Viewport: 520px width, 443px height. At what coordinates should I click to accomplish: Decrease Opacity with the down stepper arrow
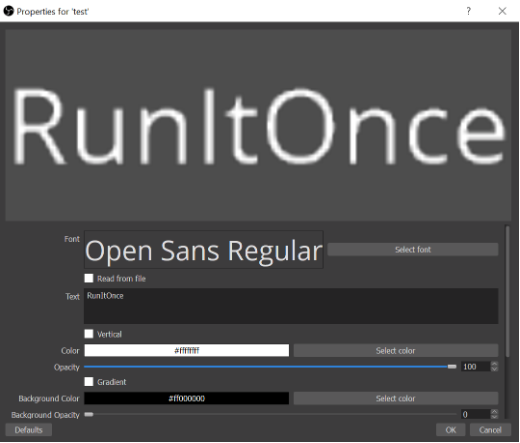coord(494,369)
